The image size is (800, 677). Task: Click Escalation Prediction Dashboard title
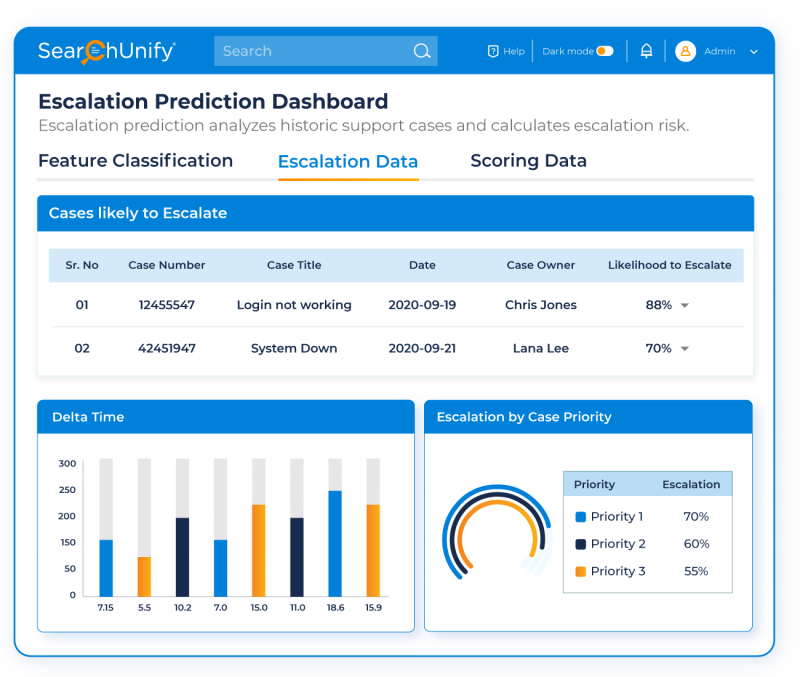[213, 102]
